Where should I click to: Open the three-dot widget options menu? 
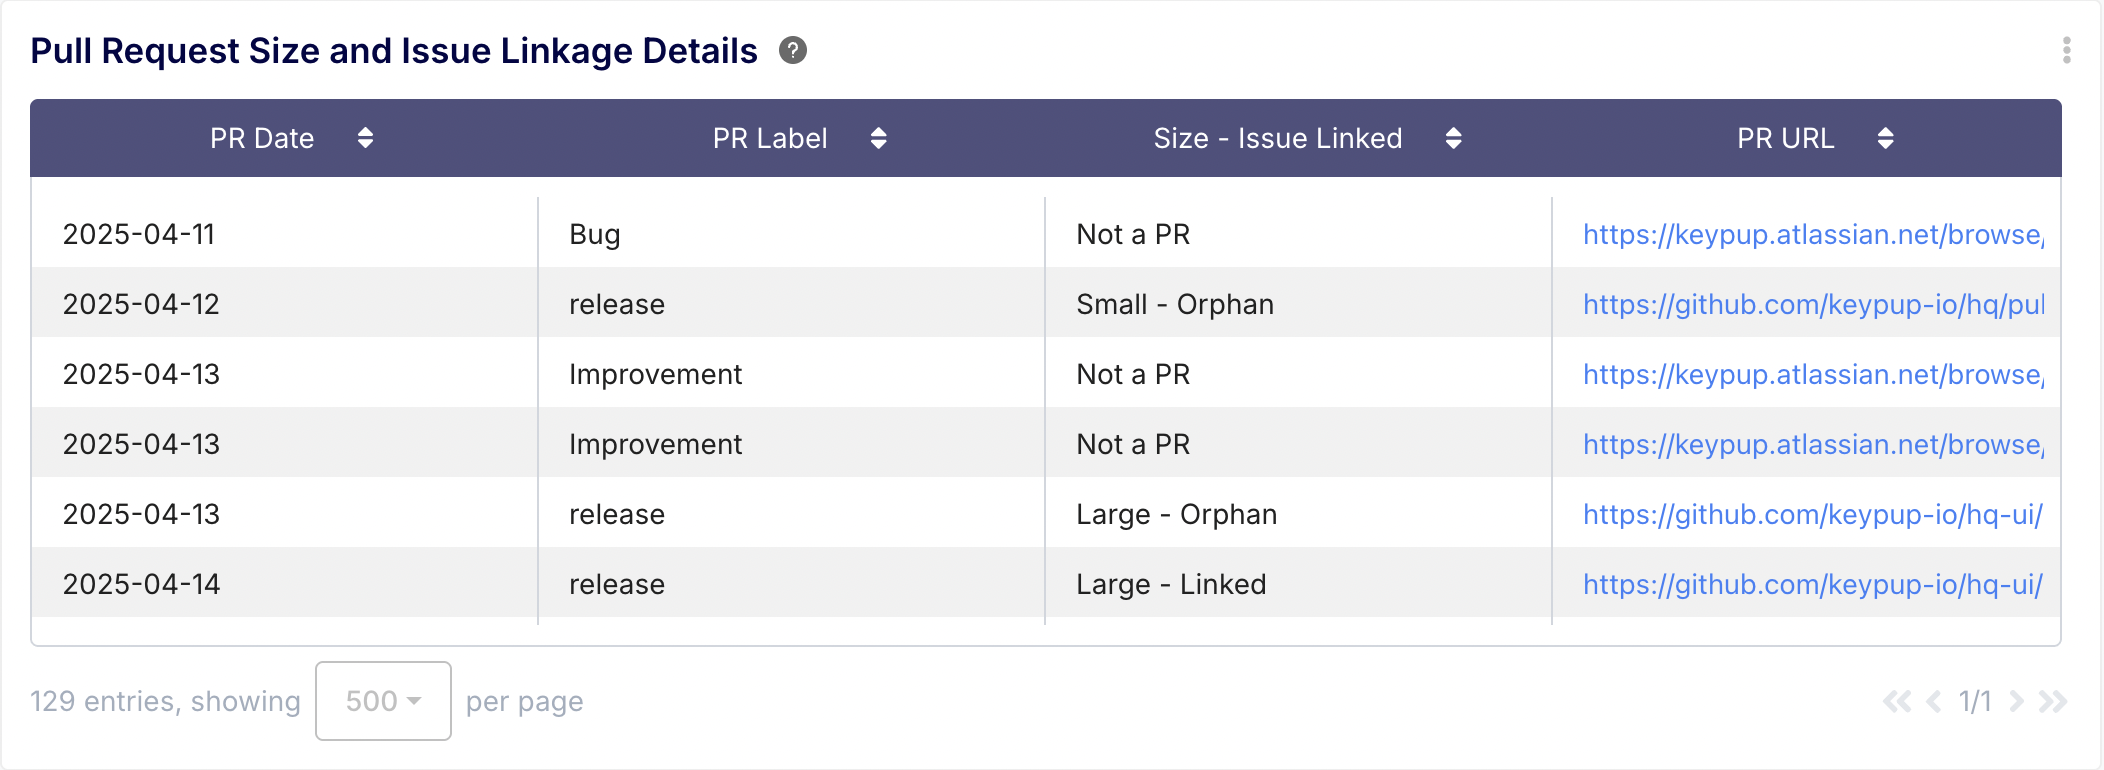point(2066,50)
